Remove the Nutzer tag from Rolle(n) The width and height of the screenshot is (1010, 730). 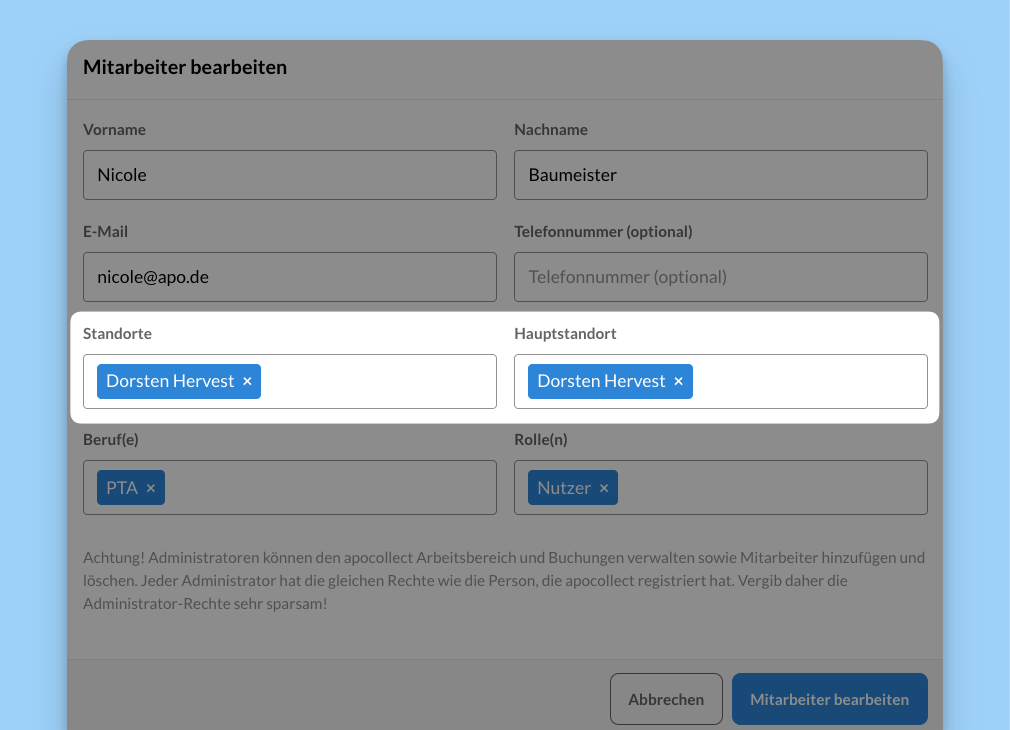coord(604,488)
